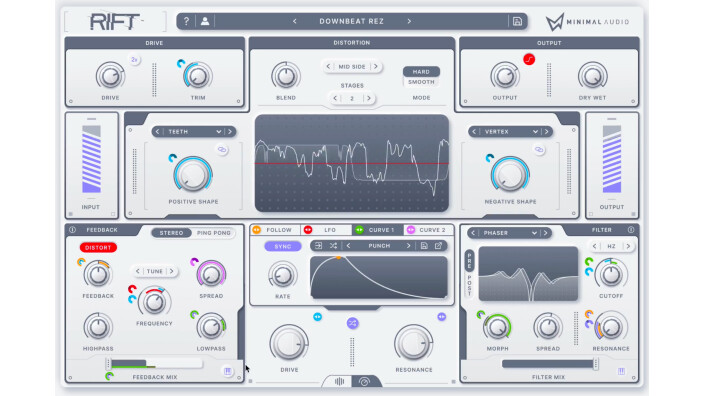Click the phaser filter response display
Viewport: 704px width, 396px height.
coord(528,273)
